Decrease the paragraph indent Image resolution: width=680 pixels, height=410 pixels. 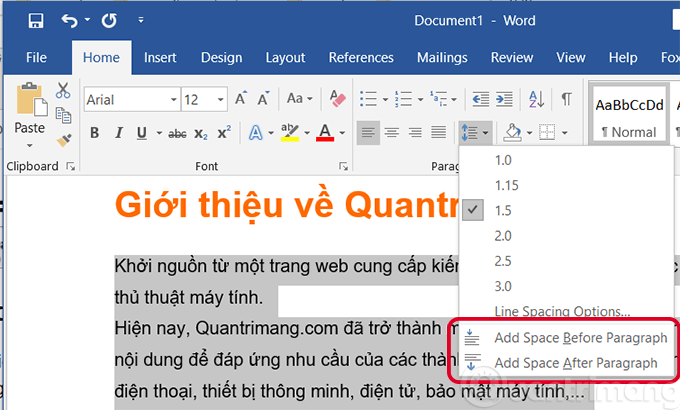coord(481,99)
